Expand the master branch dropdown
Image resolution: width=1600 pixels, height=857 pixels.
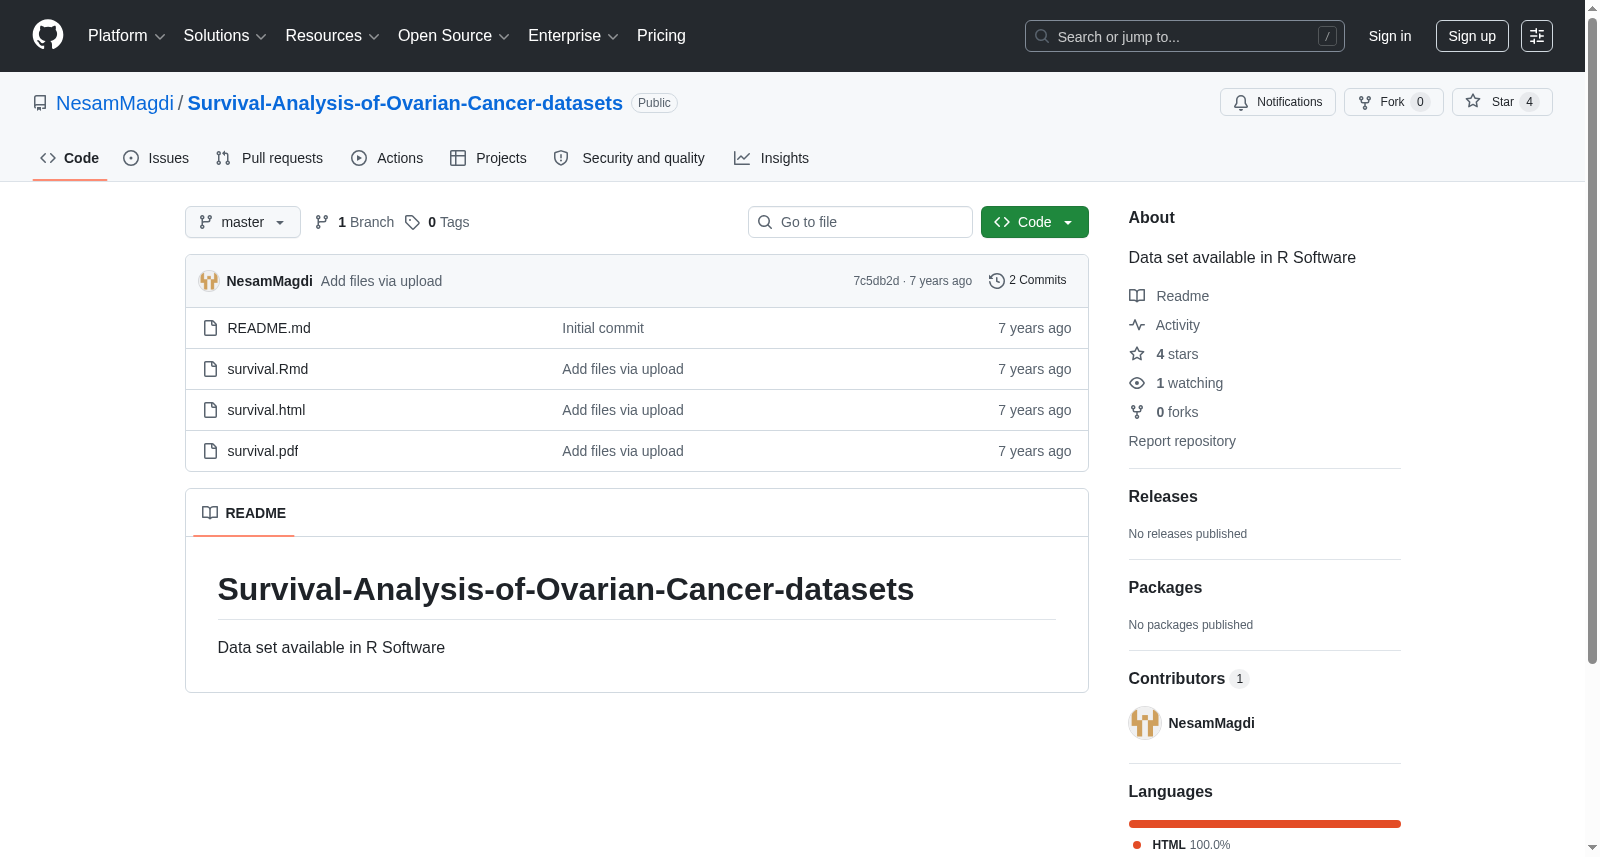(242, 222)
